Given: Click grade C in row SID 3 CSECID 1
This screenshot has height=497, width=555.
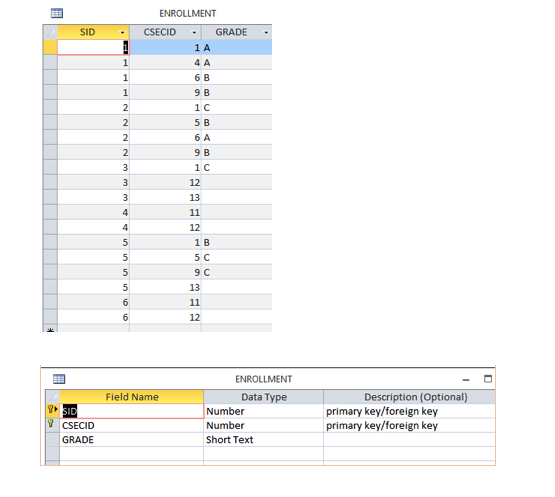Looking at the screenshot, I should coord(237,167).
